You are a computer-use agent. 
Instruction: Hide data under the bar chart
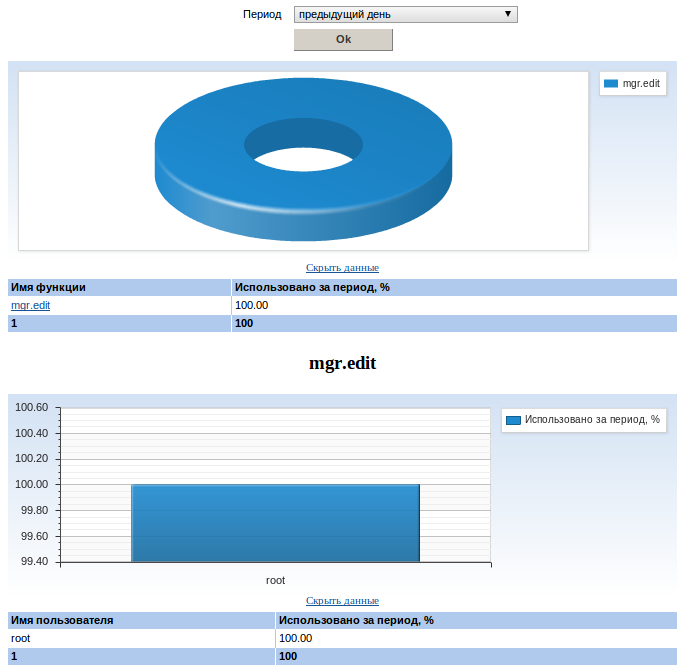tap(342, 600)
